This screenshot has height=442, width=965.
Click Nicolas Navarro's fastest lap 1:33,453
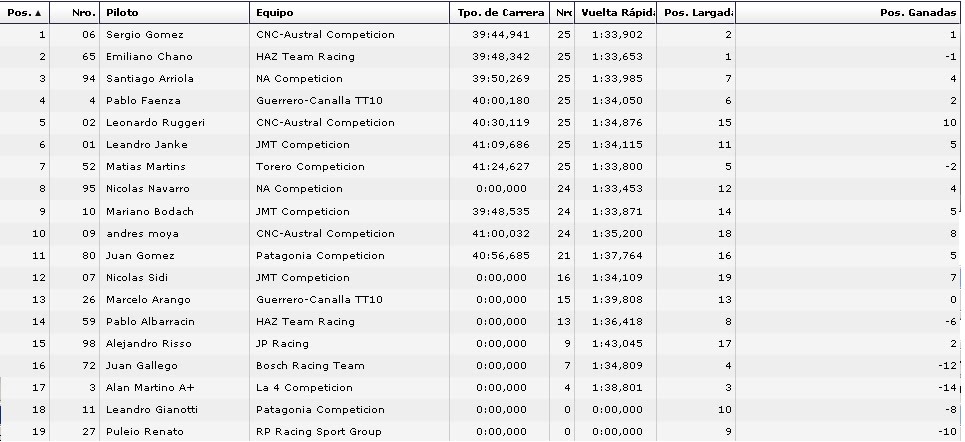(617, 189)
